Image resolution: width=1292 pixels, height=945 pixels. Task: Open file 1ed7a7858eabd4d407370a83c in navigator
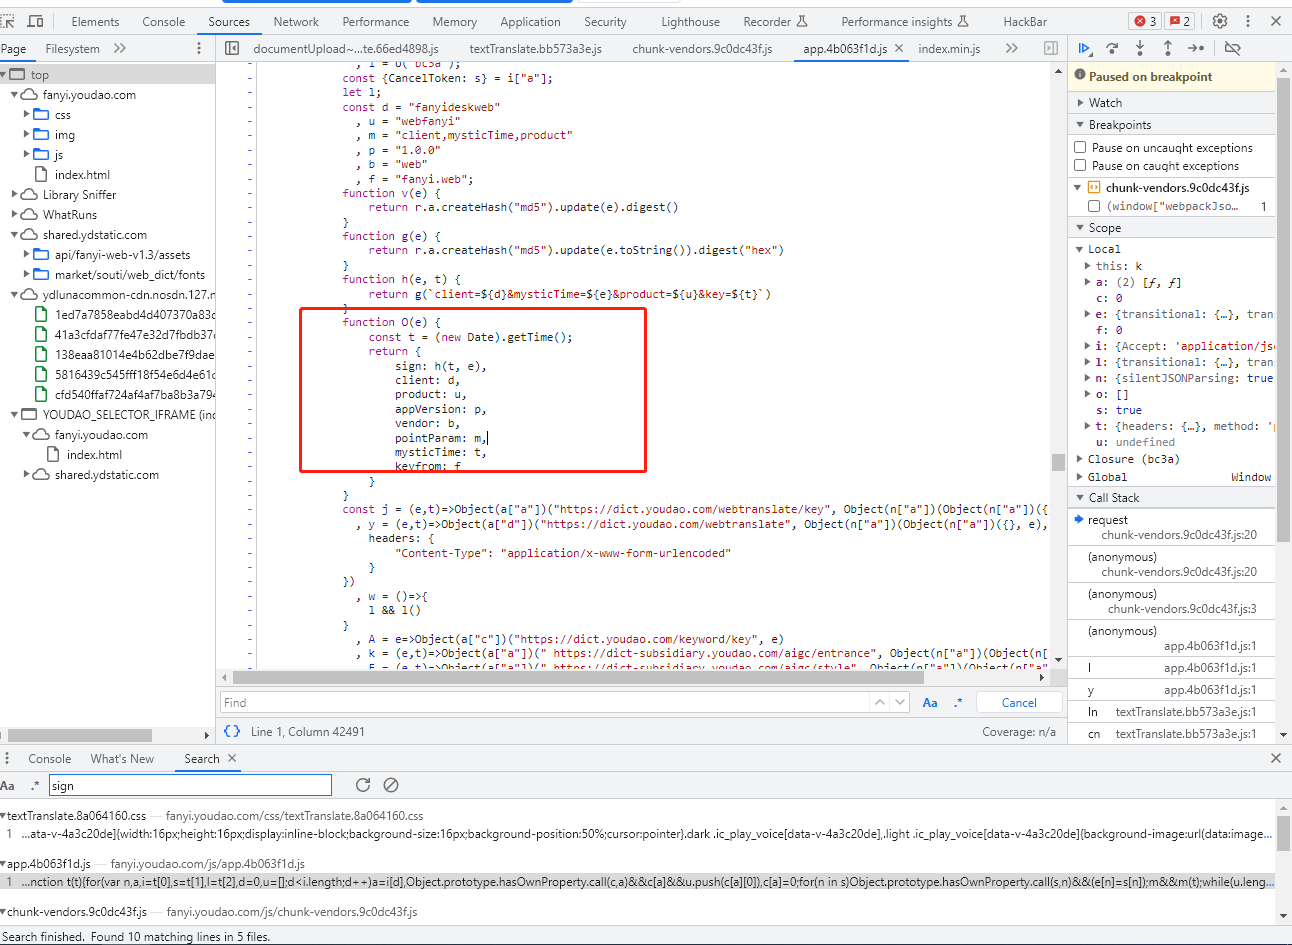click(x=135, y=314)
